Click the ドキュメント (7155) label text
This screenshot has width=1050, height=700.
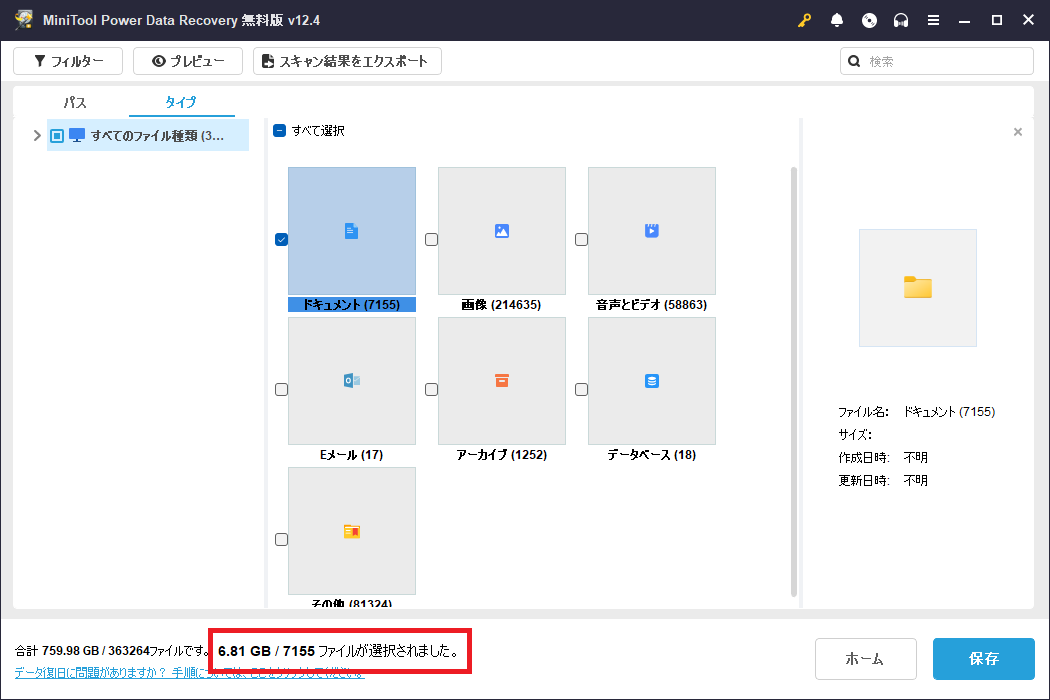click(x=352, y=305)
